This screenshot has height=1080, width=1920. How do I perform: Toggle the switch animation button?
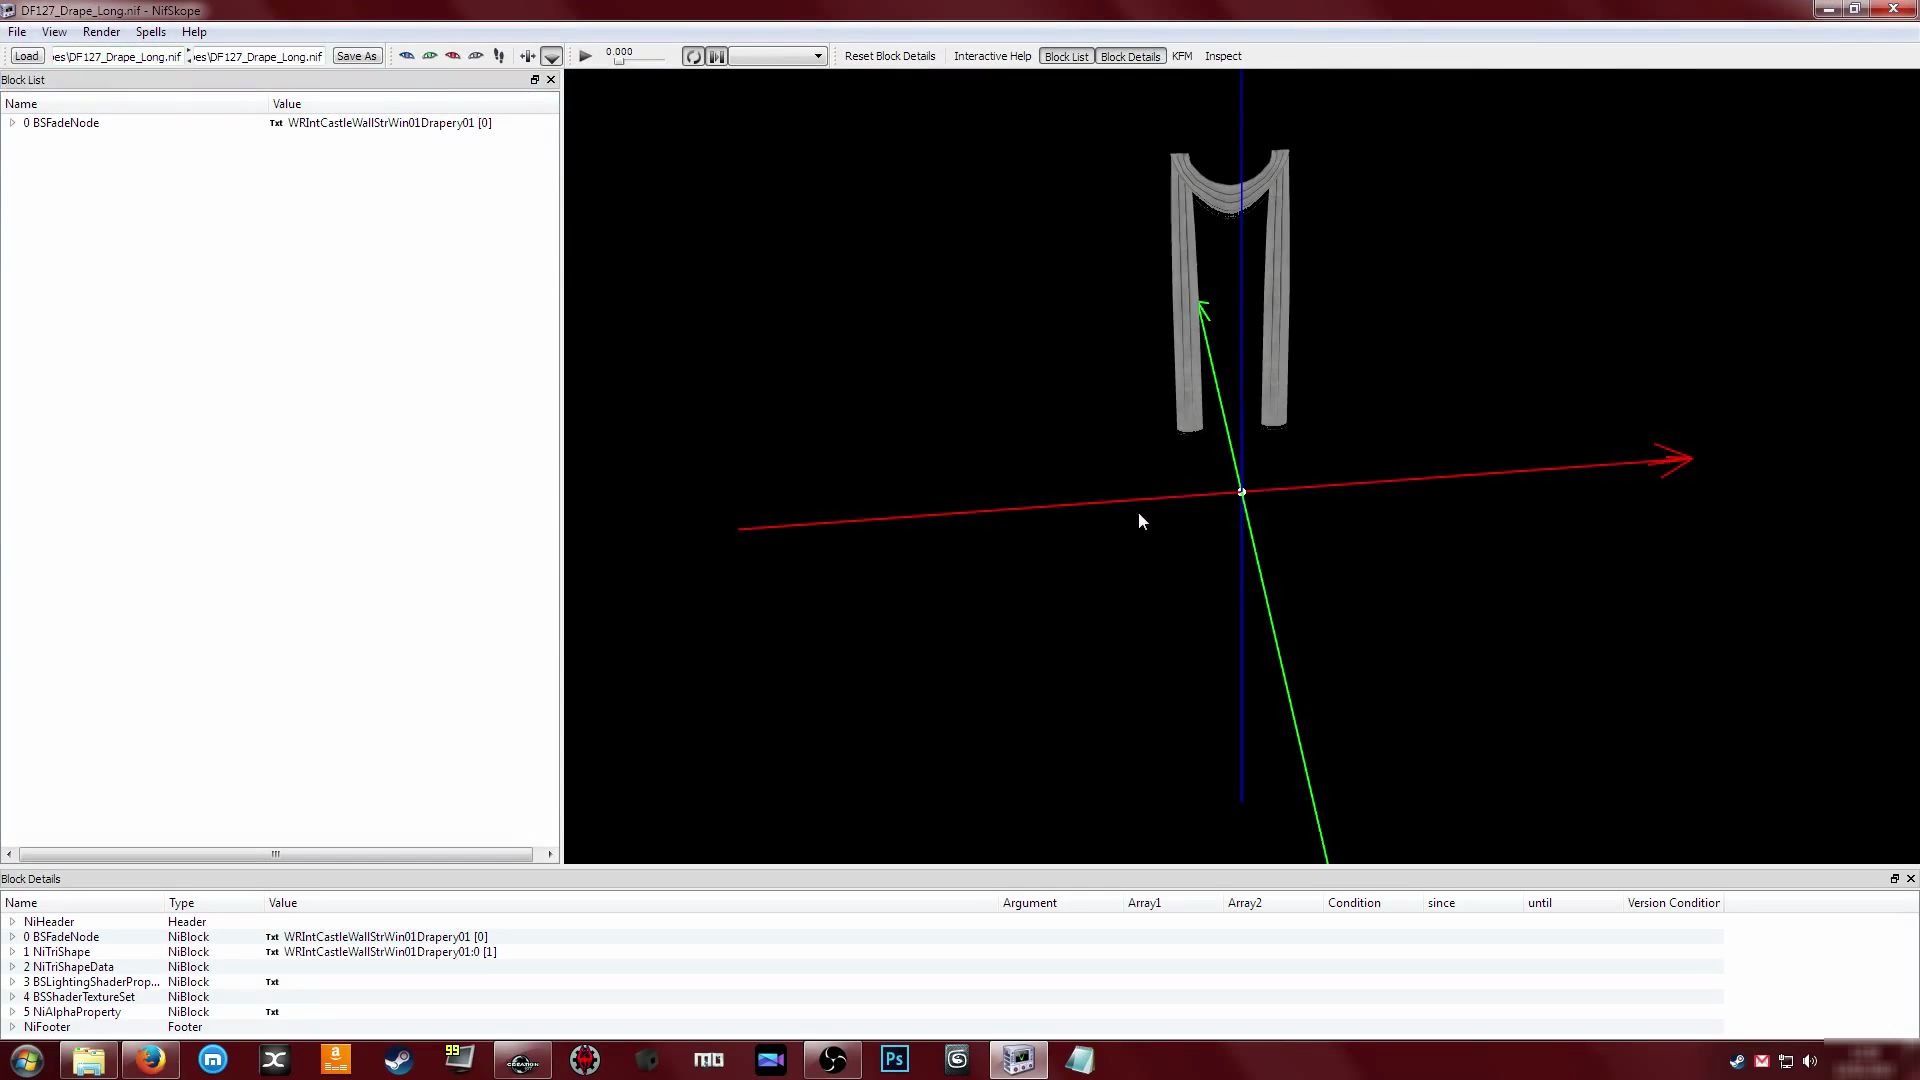point(717,56)
